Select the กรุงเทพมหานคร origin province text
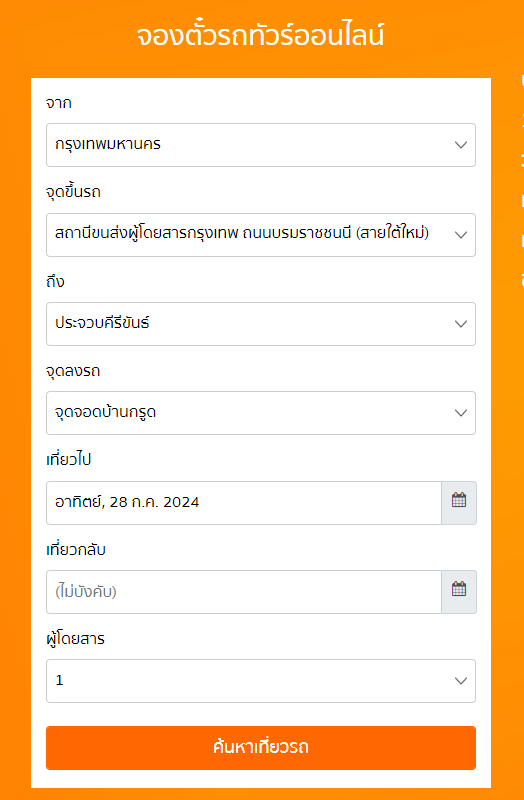This screenshot has height=800, width=524. tap(108, 144)
